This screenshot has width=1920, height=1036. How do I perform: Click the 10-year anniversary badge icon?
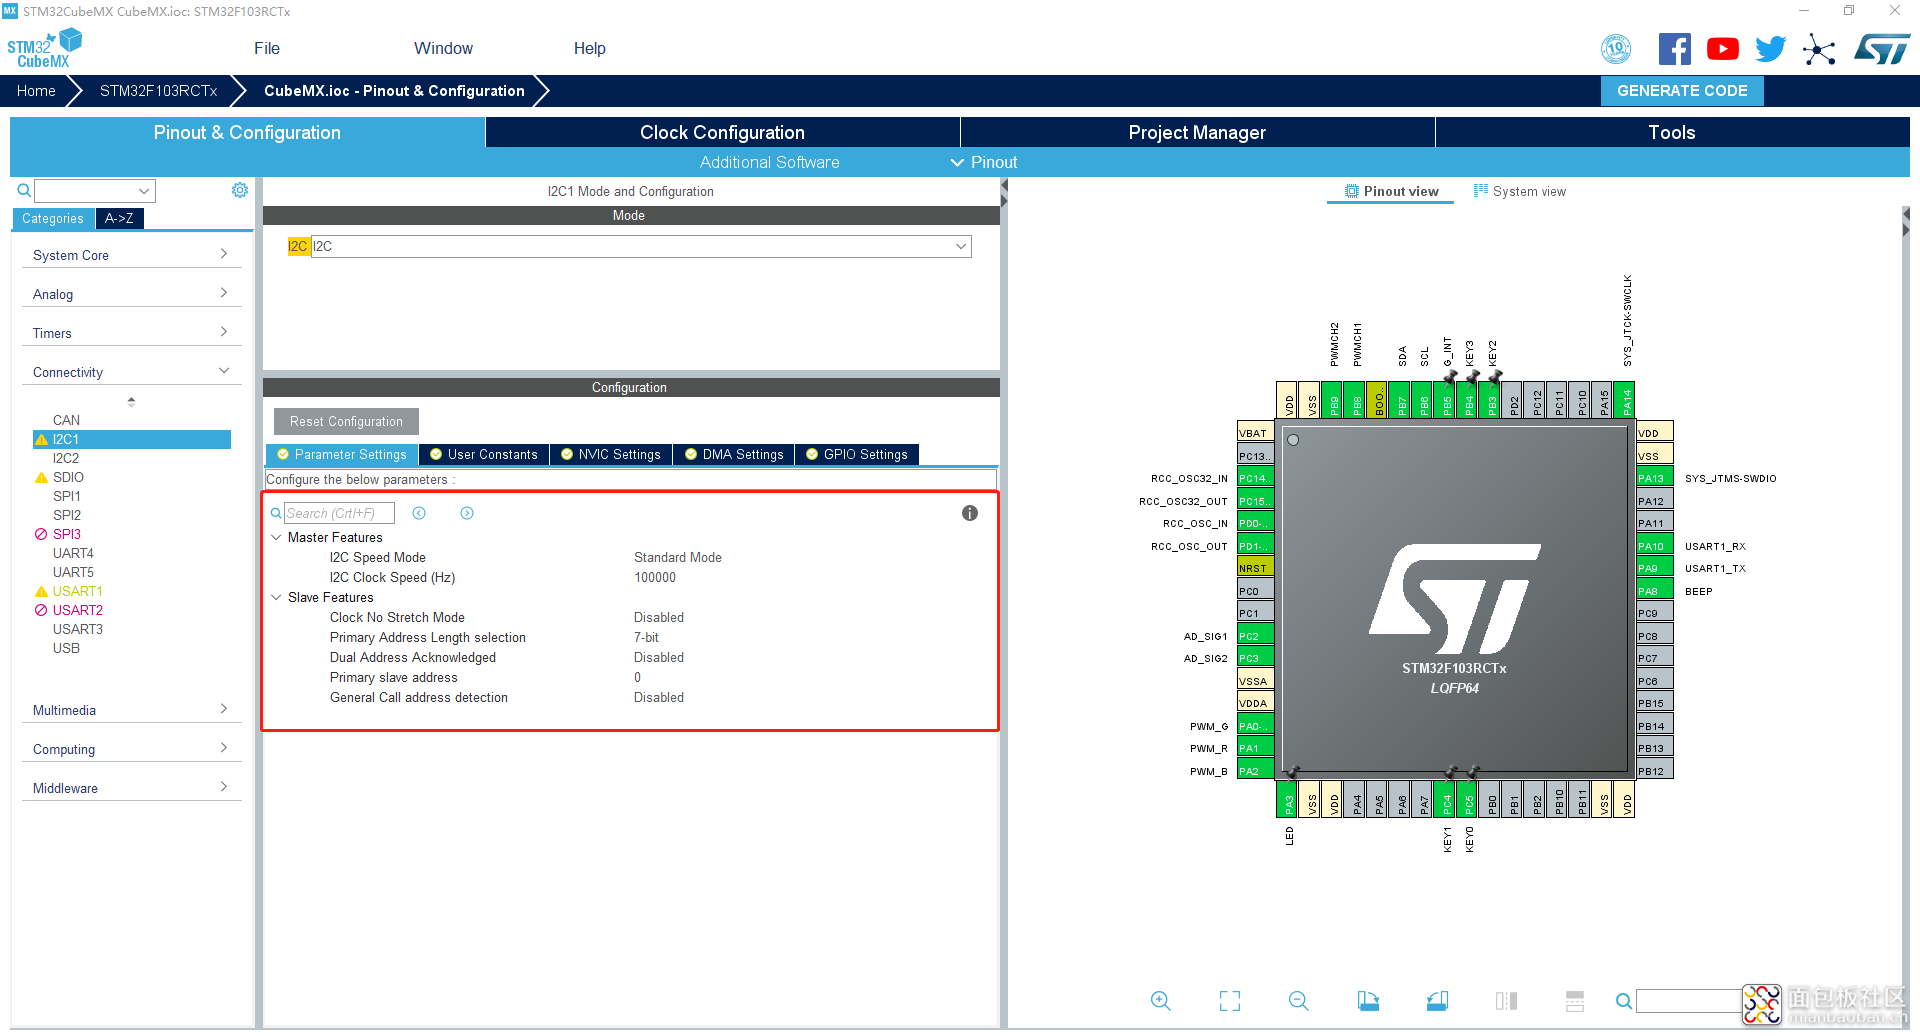pos(1616,49)
